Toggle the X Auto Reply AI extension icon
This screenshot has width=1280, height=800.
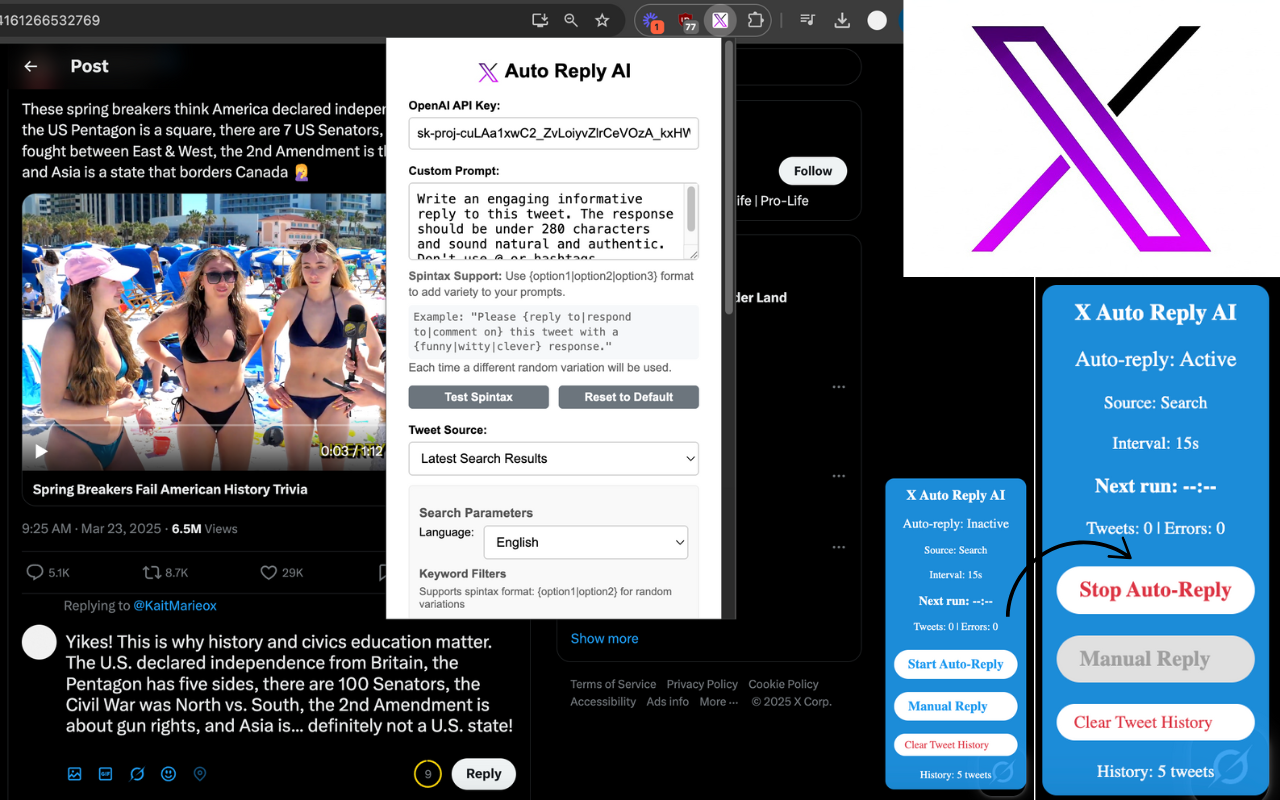pyautogui.click(x=720, y=20)
